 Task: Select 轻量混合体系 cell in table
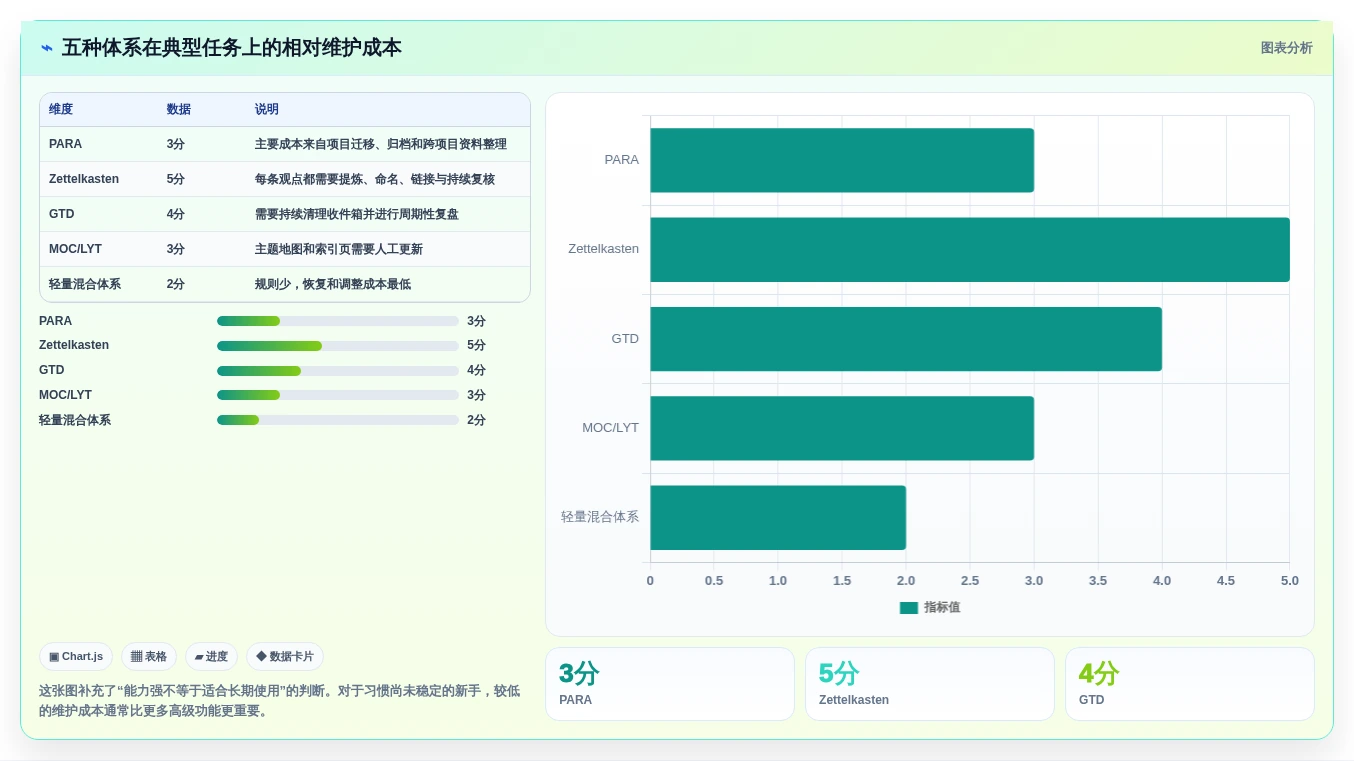click(85, 284)
